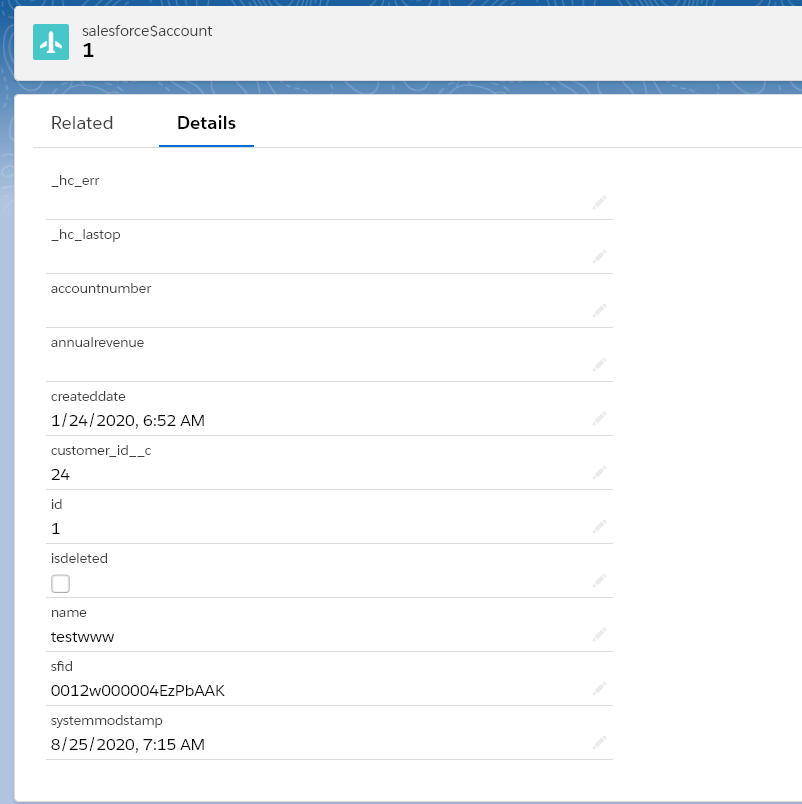Select the Details tab

[206, 123]
